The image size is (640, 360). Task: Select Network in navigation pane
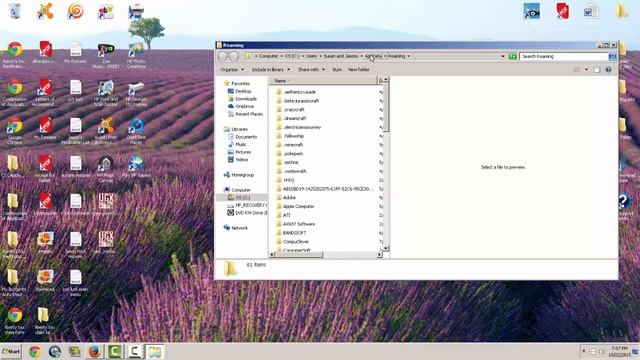(239, 228)
